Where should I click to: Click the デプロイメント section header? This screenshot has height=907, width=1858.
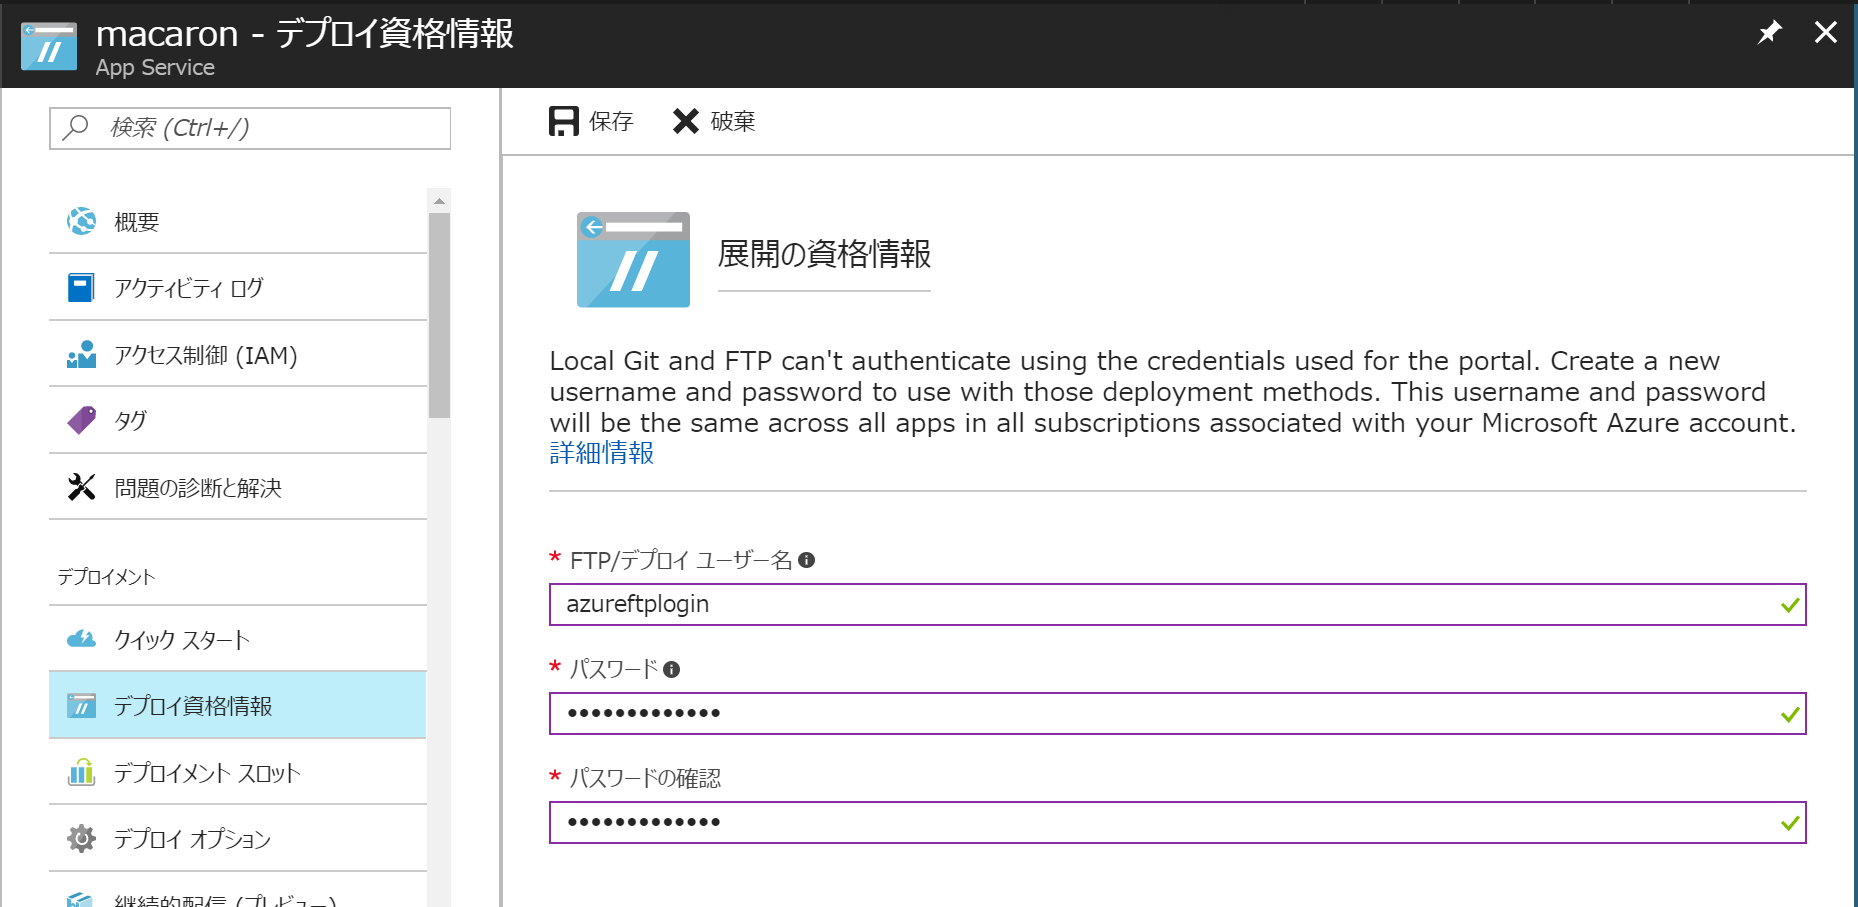(x=106, y=577)
